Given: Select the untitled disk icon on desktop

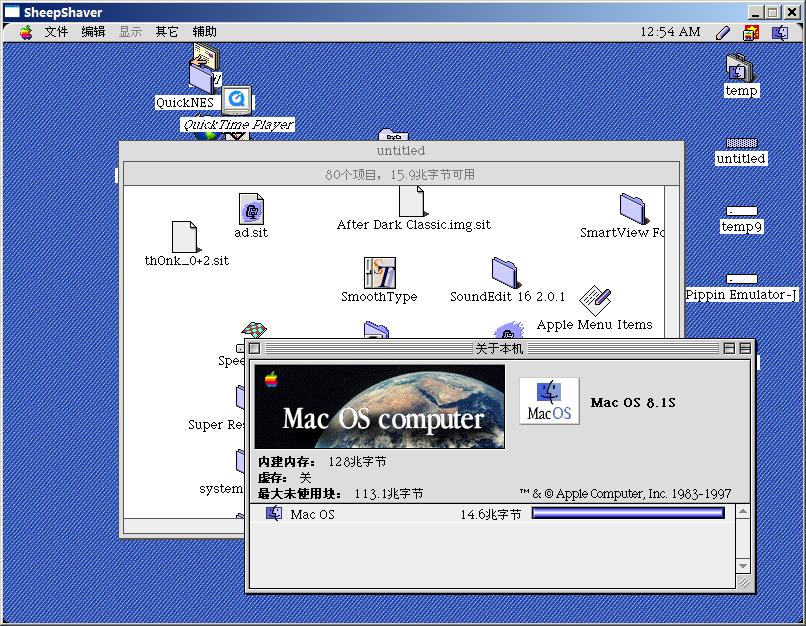Looking at the screenshot, I should click(x=741, y=143).
